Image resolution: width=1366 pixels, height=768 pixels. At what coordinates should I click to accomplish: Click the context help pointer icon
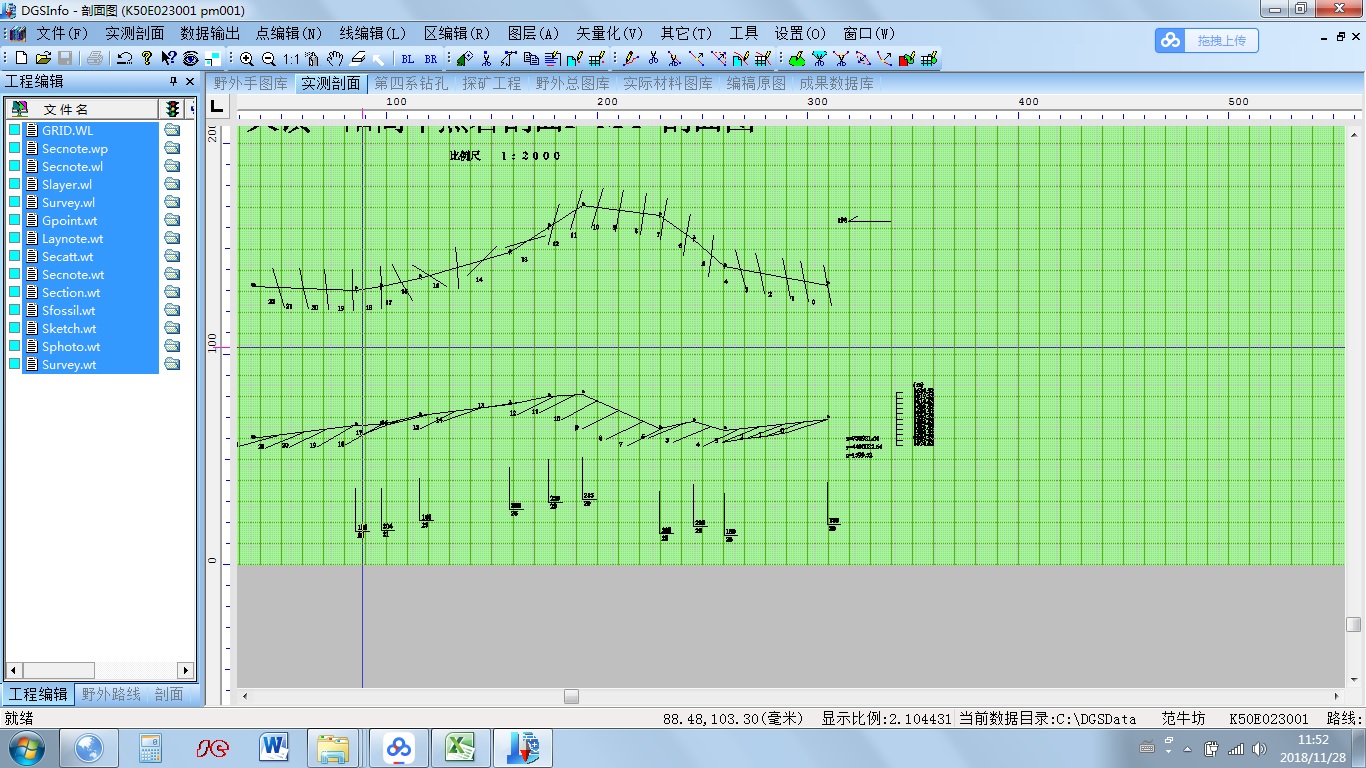pyautogui.click(x=169, y=58)
